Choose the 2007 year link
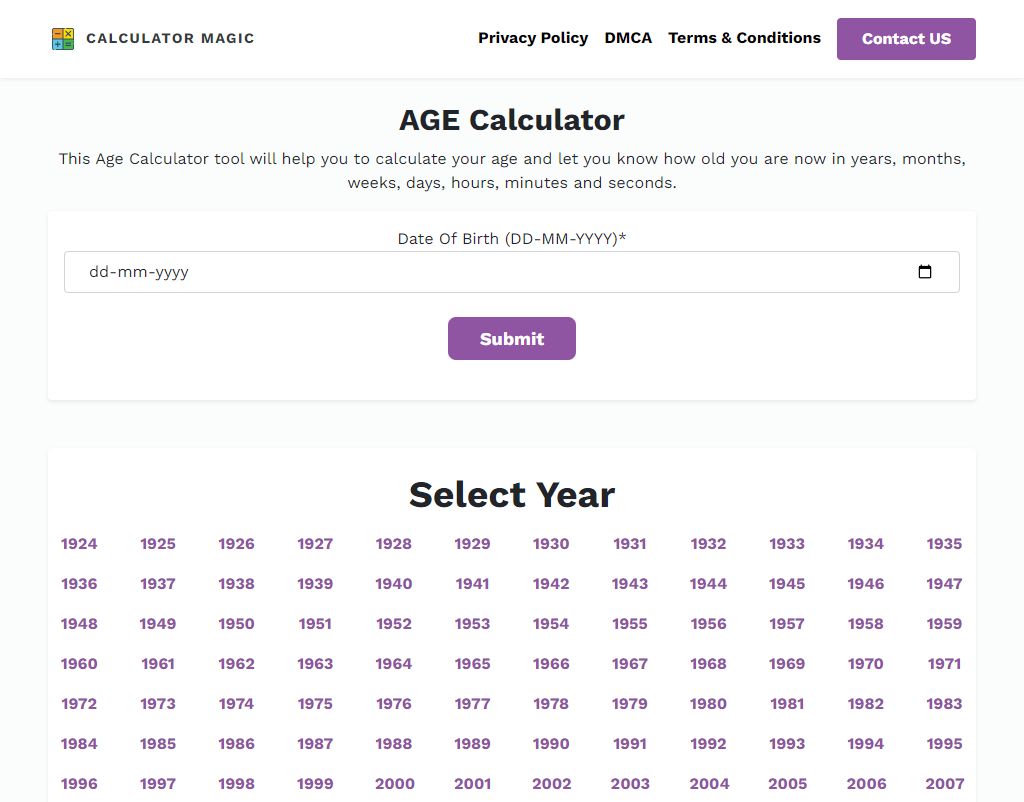The image size is (1024, 802). pos(944,784)
